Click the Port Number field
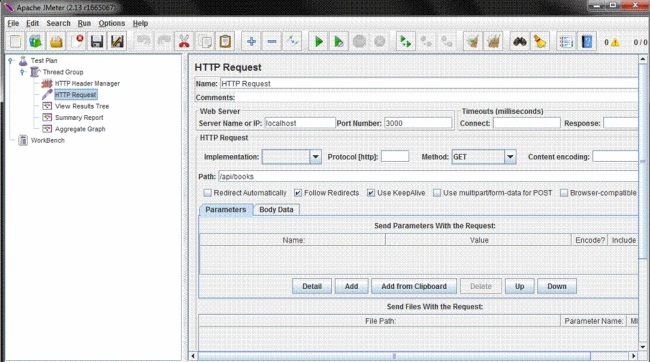The height and width of the screenshot is (362, 650). [x=418, y=123]
